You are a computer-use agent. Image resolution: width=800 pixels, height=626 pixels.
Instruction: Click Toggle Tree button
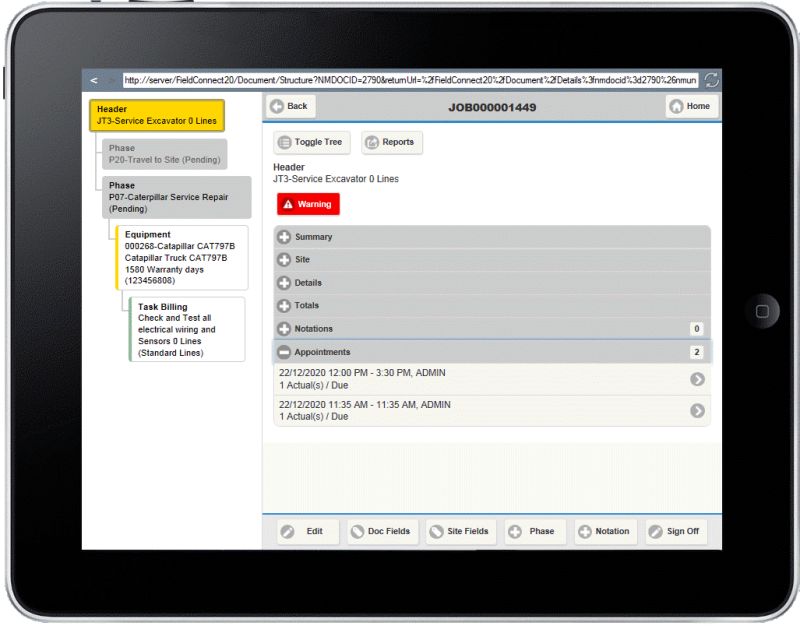[x=312, y=142]
